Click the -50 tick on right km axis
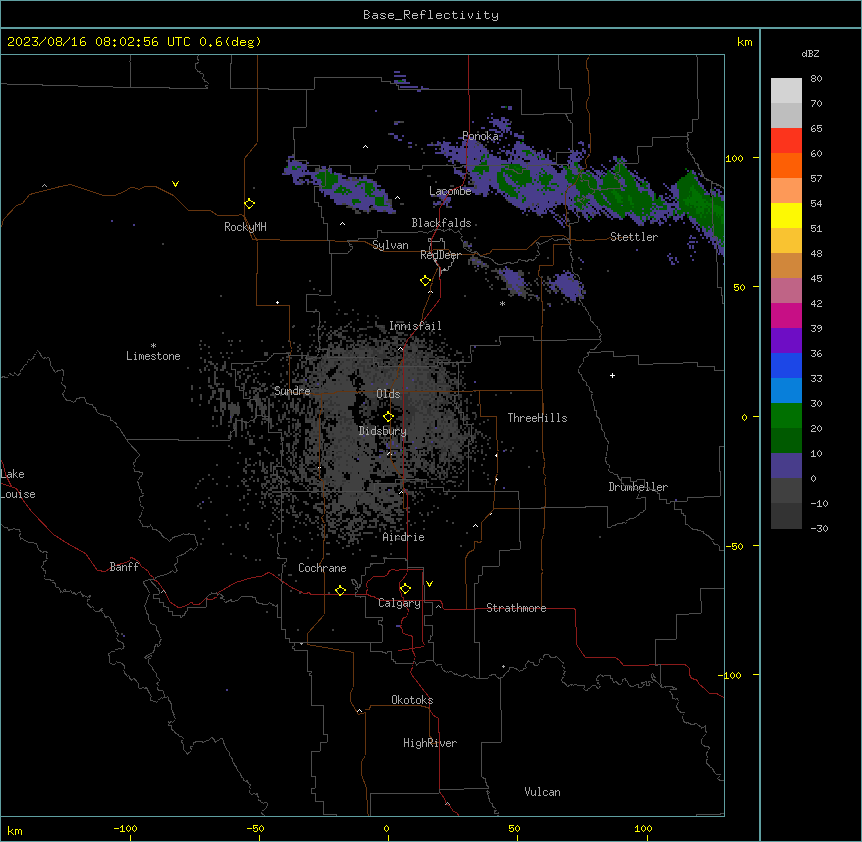The height and width of the screenshot is (842, 862). [734, 546]
